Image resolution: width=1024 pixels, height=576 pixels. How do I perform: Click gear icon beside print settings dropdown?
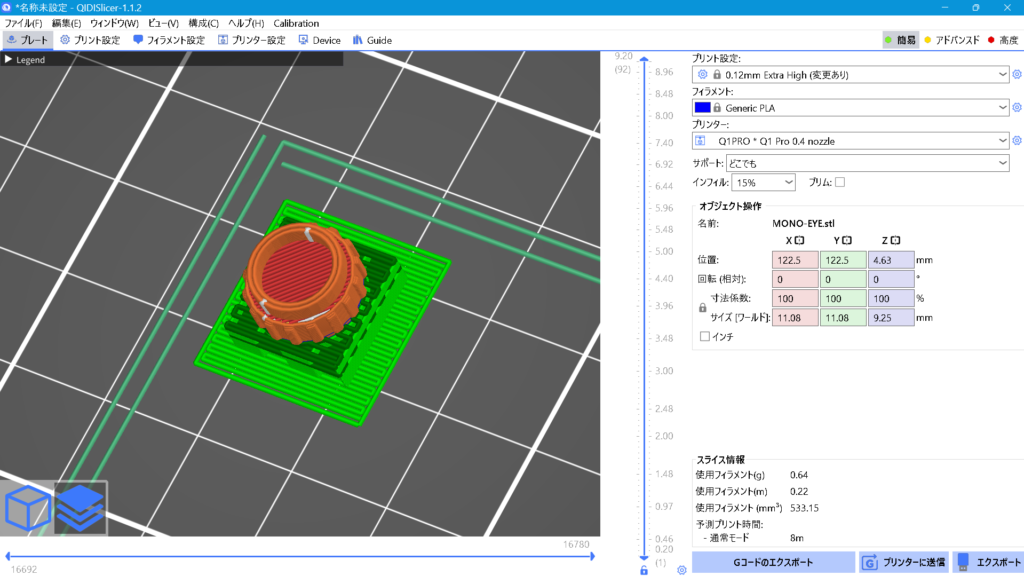[1017, 74]
